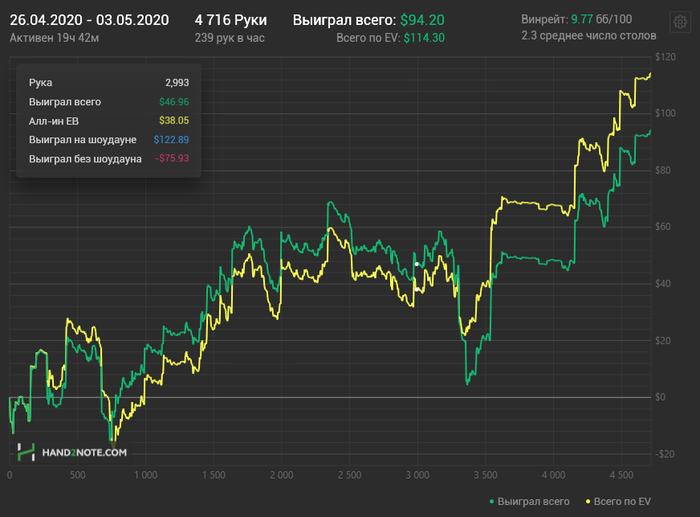
Task: Click the 'Выиграл всего' legend label
Action: pyautogui.click(x=533, y=501)
